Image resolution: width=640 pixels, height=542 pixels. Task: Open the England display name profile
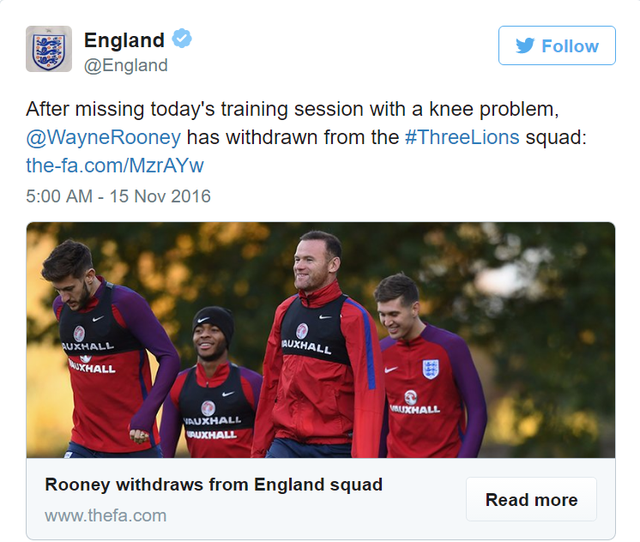click(x=124, y=40)
